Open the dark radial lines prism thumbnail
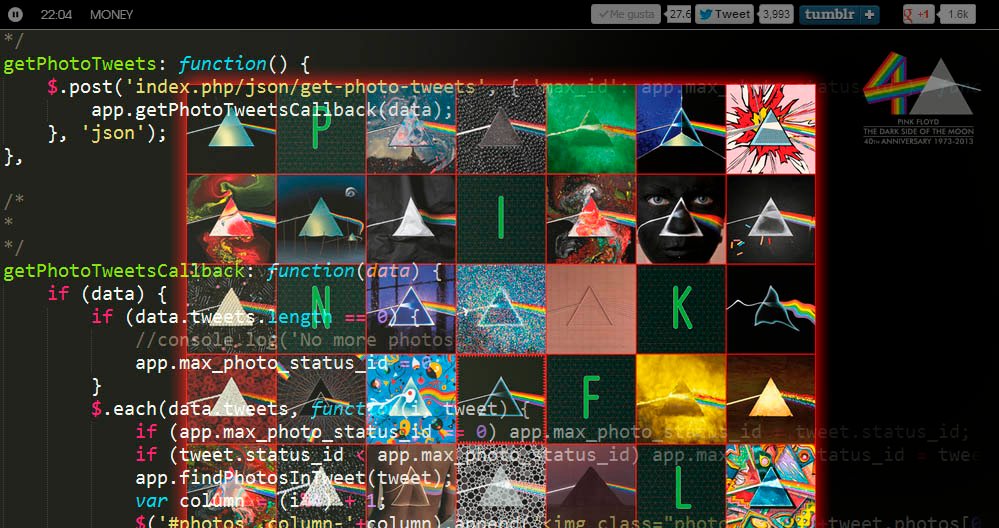999x528 pixels. pos(321,399)
